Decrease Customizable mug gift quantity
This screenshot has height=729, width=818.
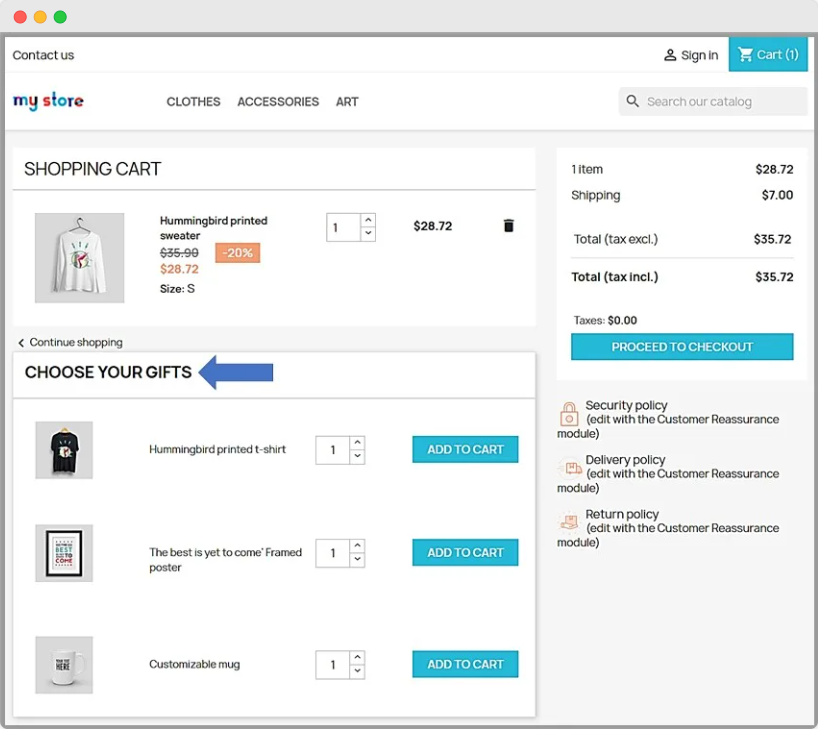[x=357, y=672]
